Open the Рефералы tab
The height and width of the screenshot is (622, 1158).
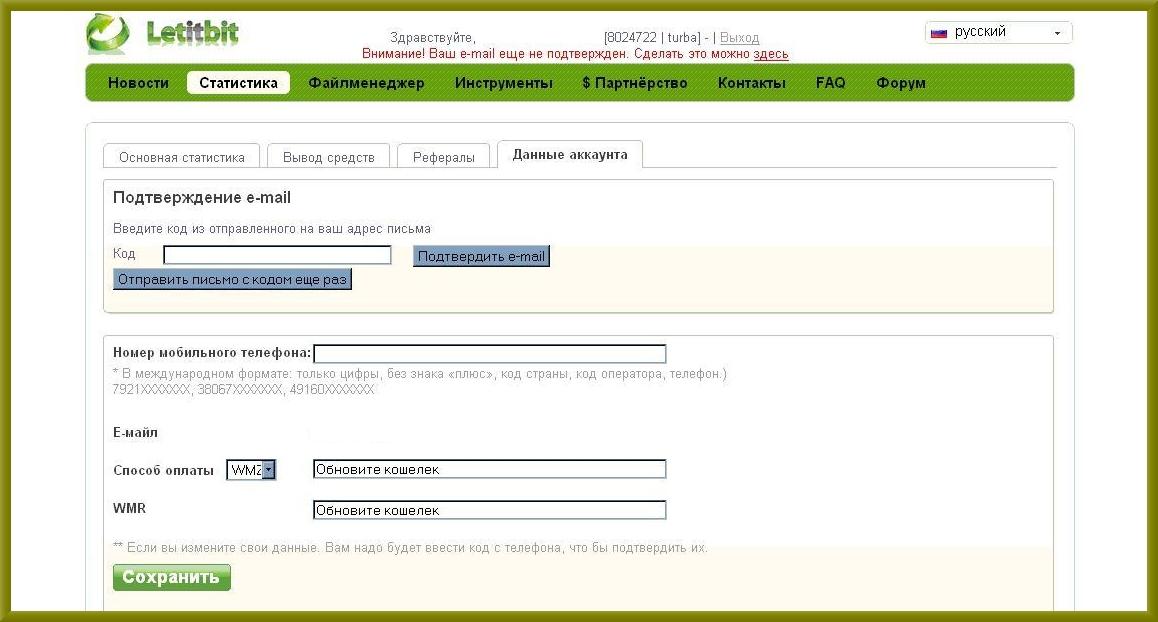(x=443, y=157)
